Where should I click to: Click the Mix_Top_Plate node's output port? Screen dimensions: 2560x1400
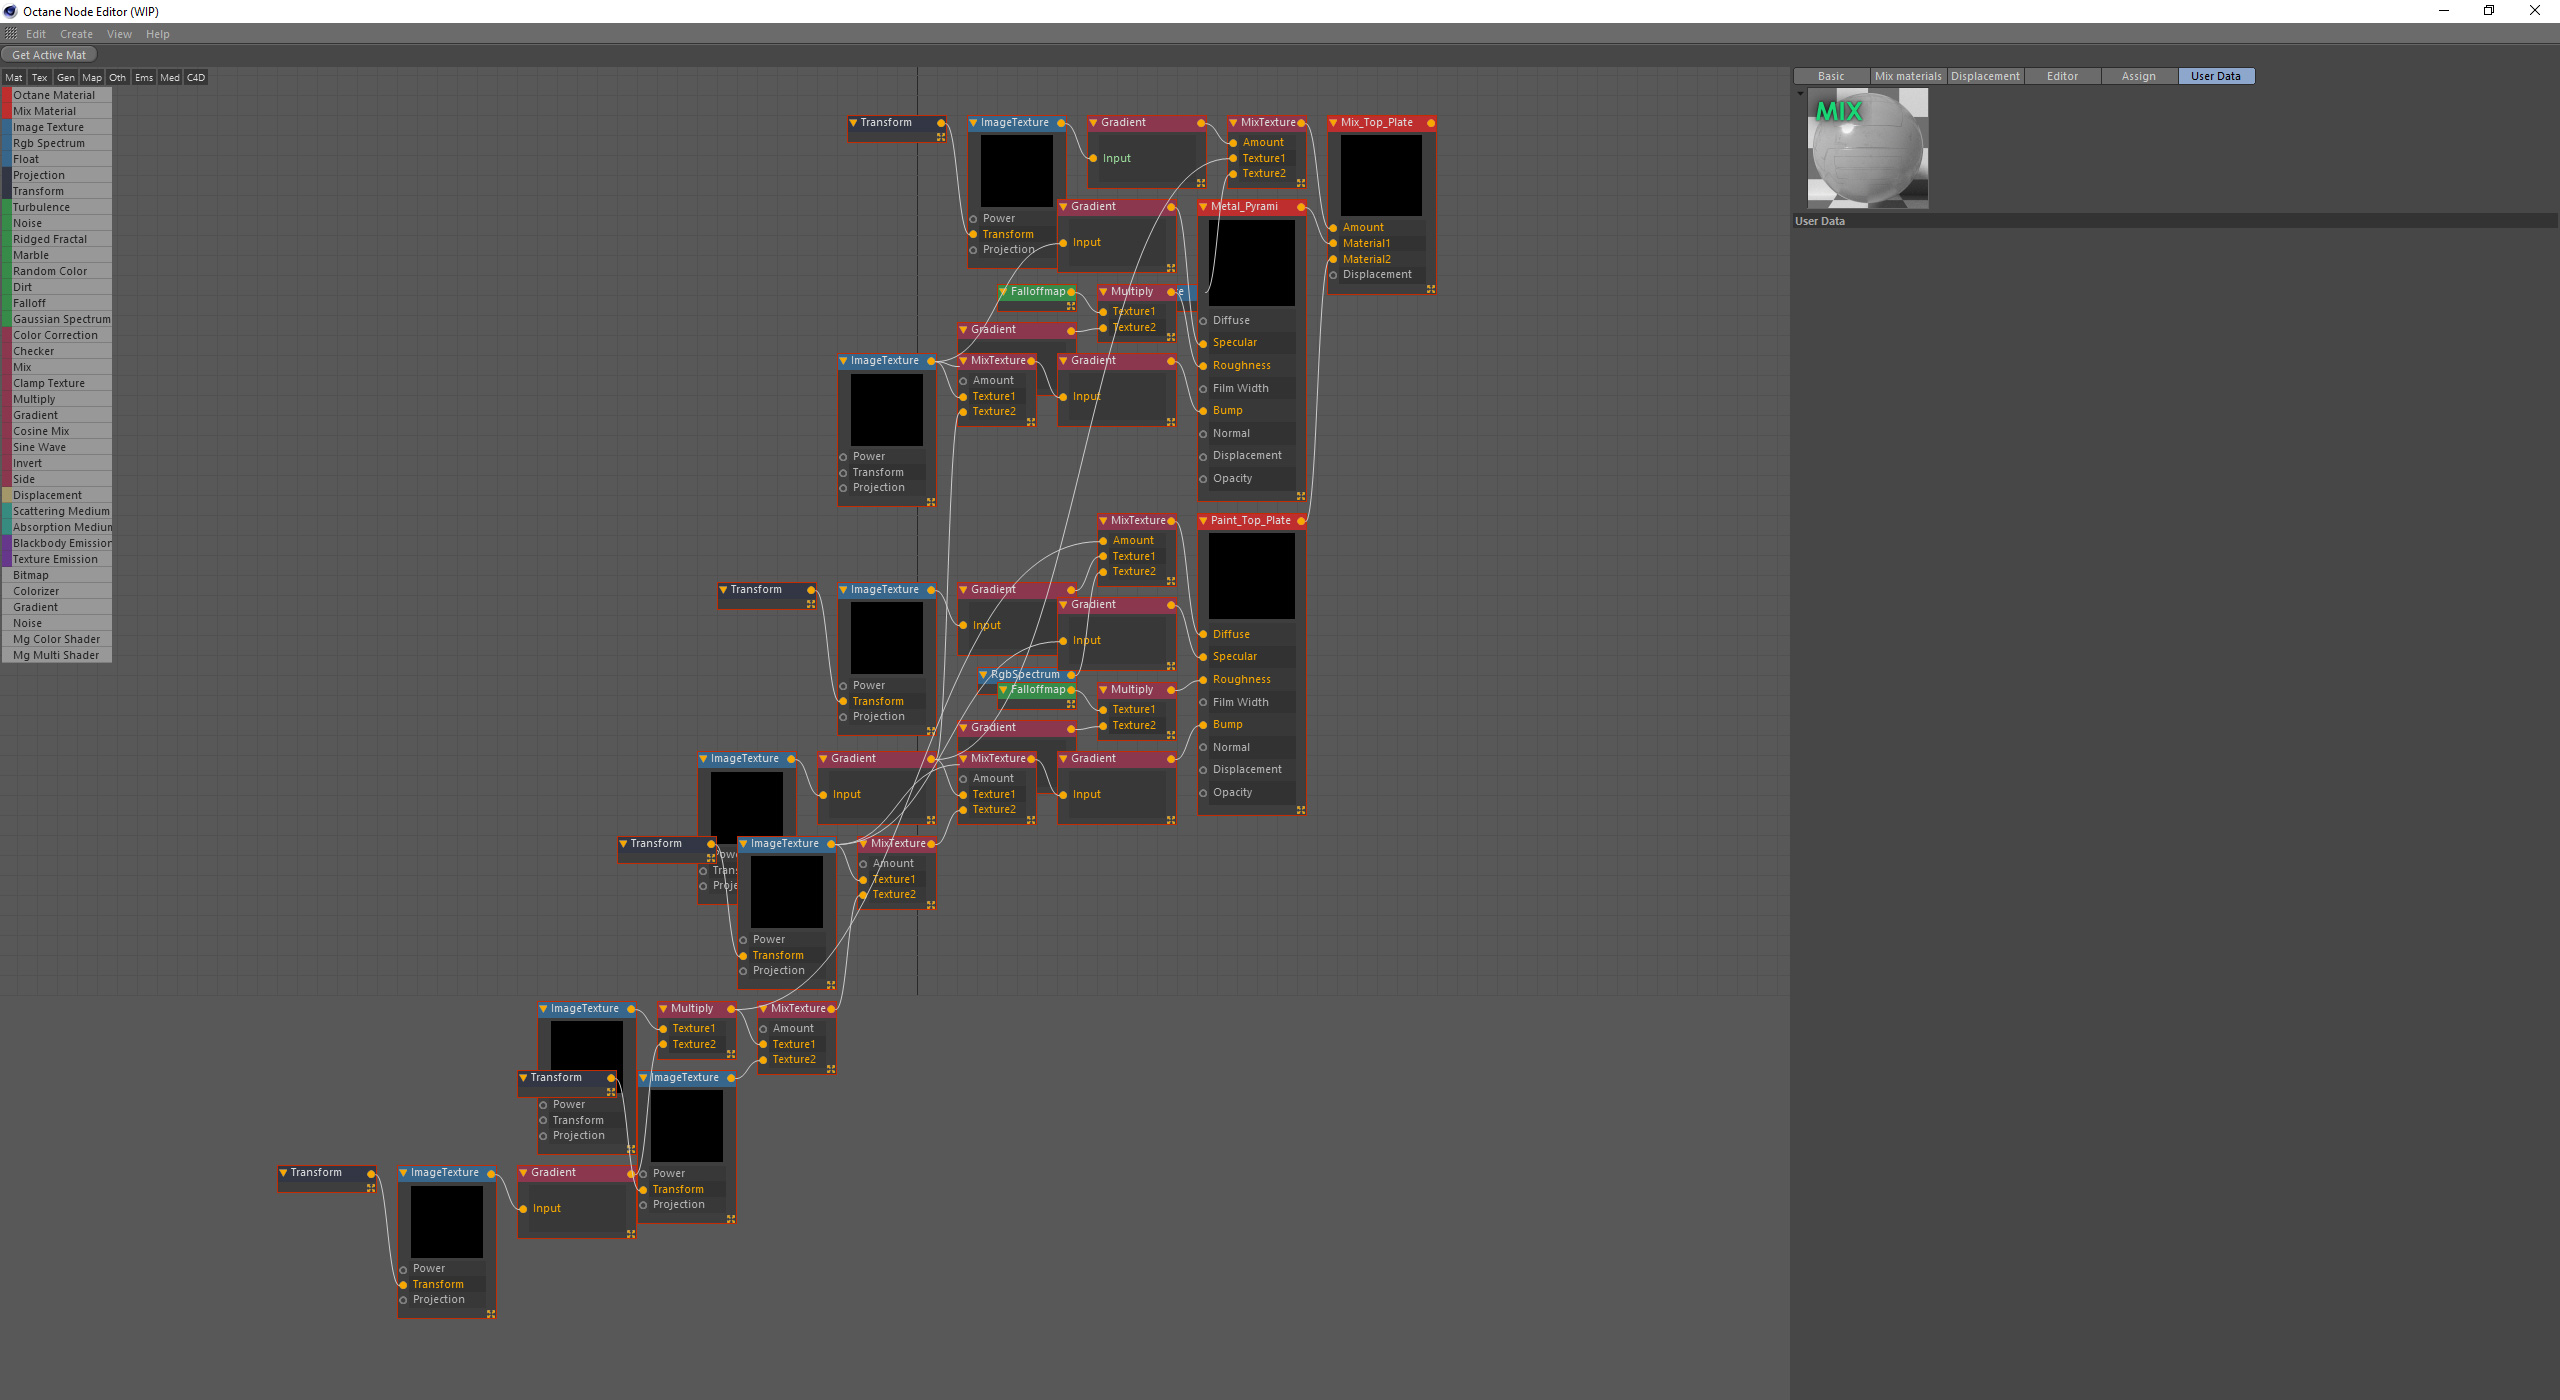[1431, 123]
